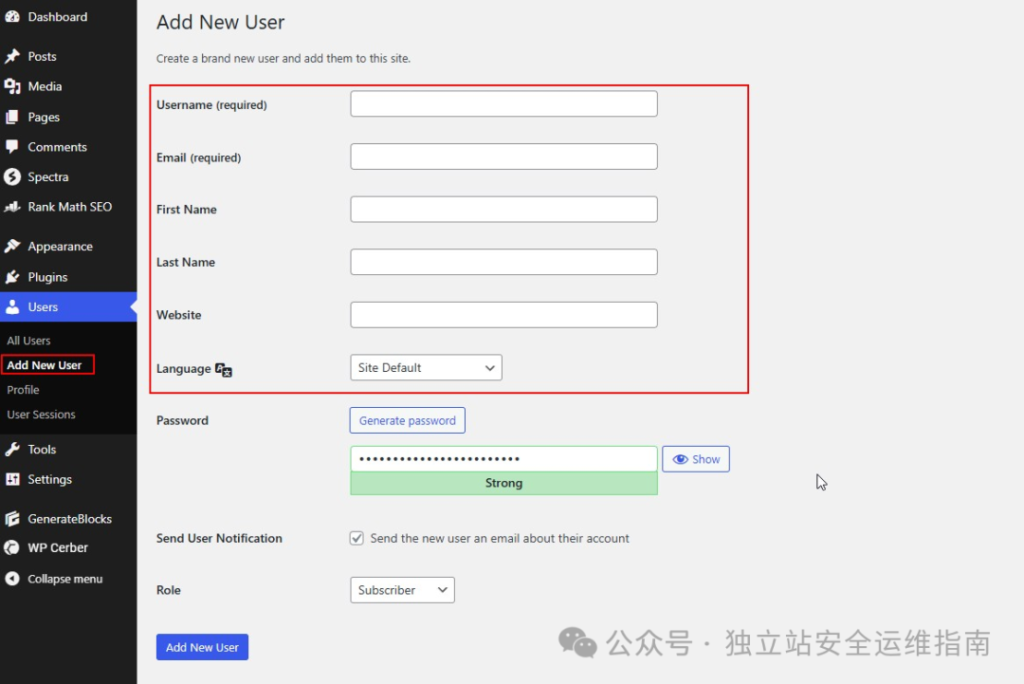
Task: Show the hidden password
Action: click(x=696, y=459)
